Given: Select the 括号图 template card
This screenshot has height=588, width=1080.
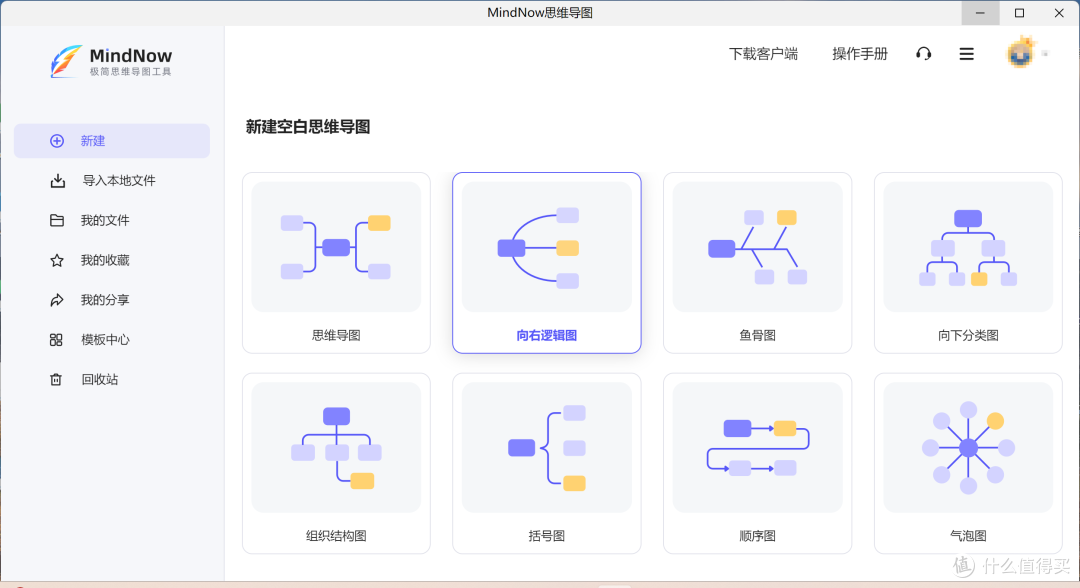Looking at the screenshot, I should coord(547,463).
